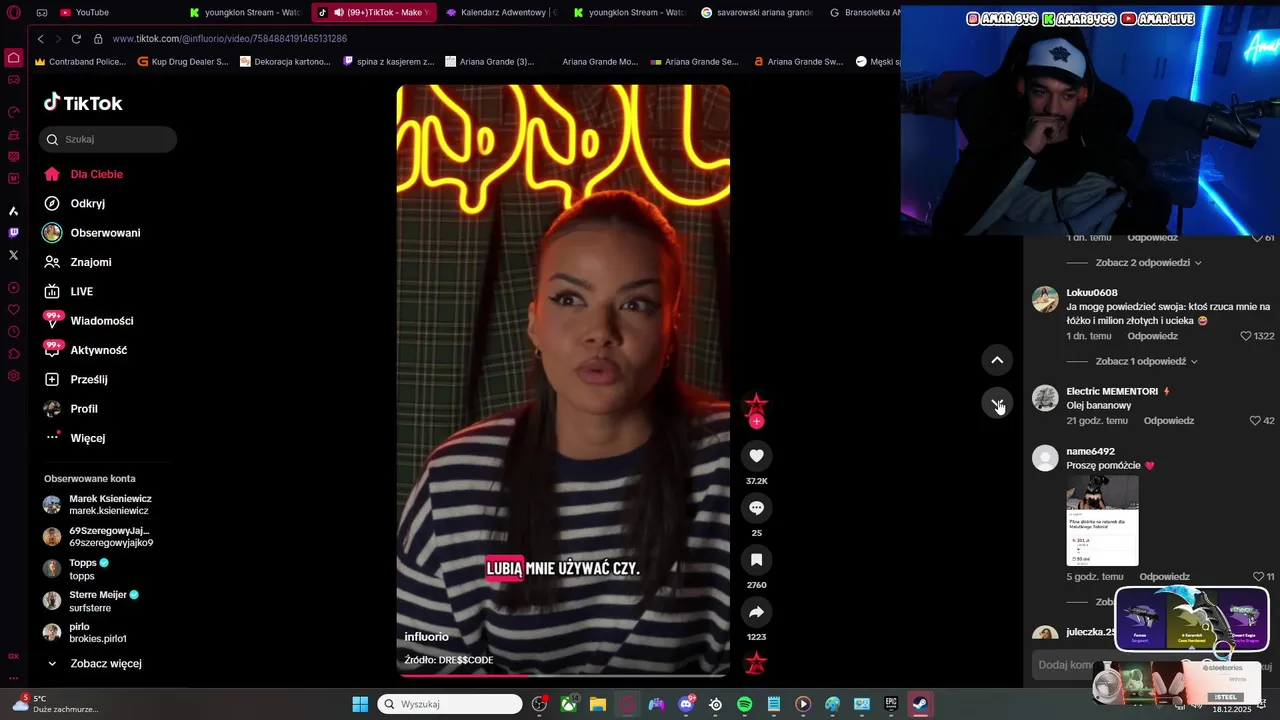Open Windows Start menu

click(360, 704)
